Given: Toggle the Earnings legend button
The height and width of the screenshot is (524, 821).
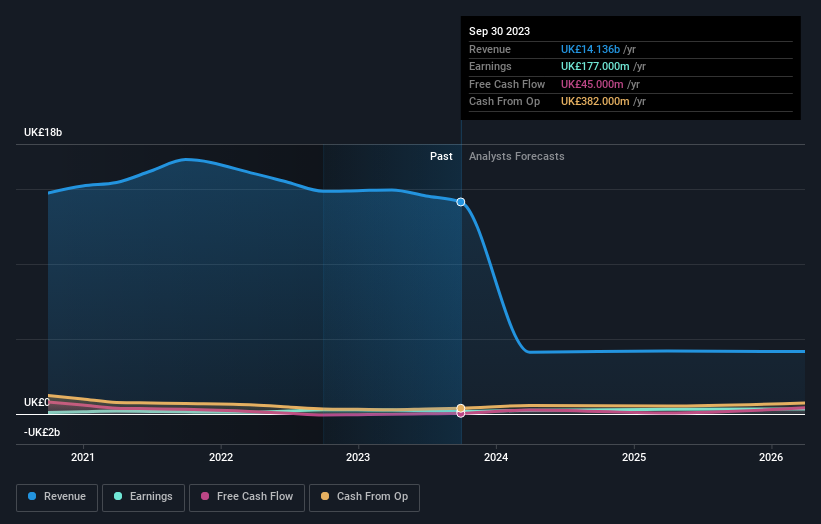Looking at the screenshot, I should click(x=143, y=497).
